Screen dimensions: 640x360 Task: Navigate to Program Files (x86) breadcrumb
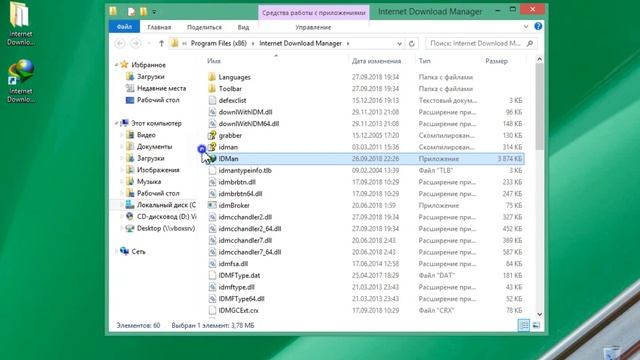pos(219,43)
